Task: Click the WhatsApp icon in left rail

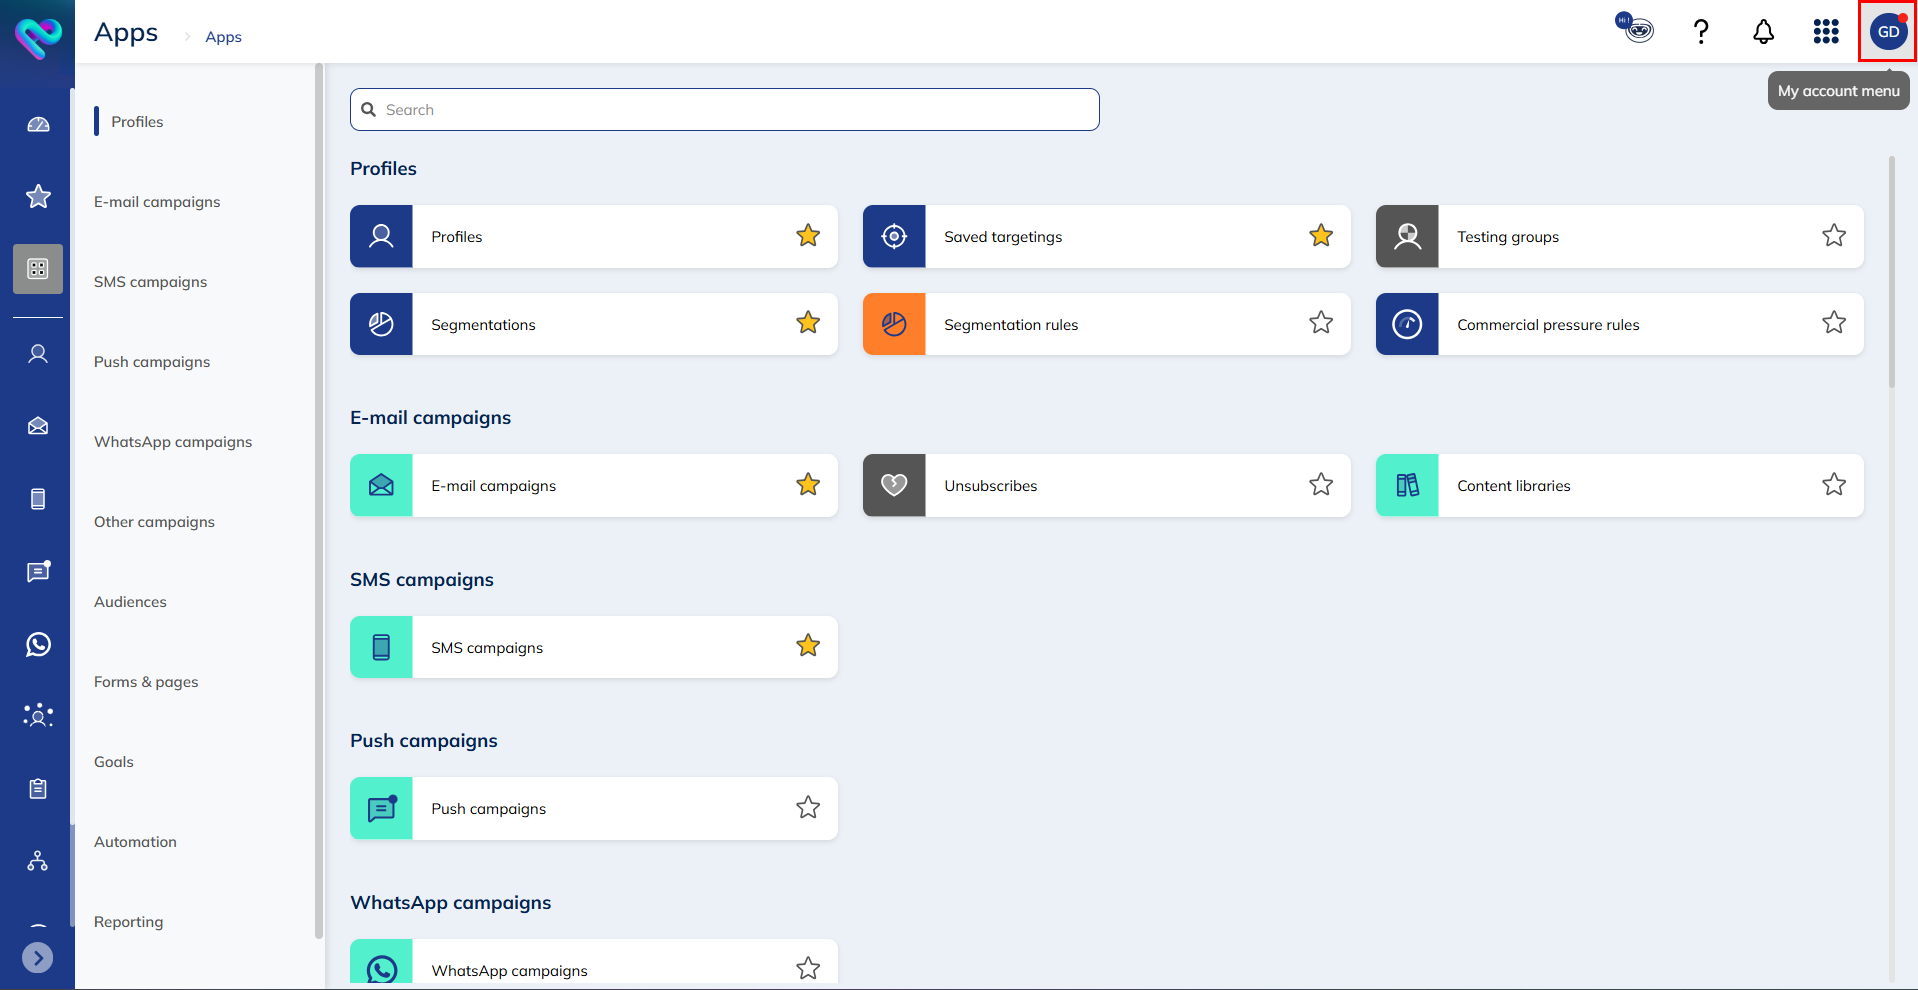Action: (38, 645)
